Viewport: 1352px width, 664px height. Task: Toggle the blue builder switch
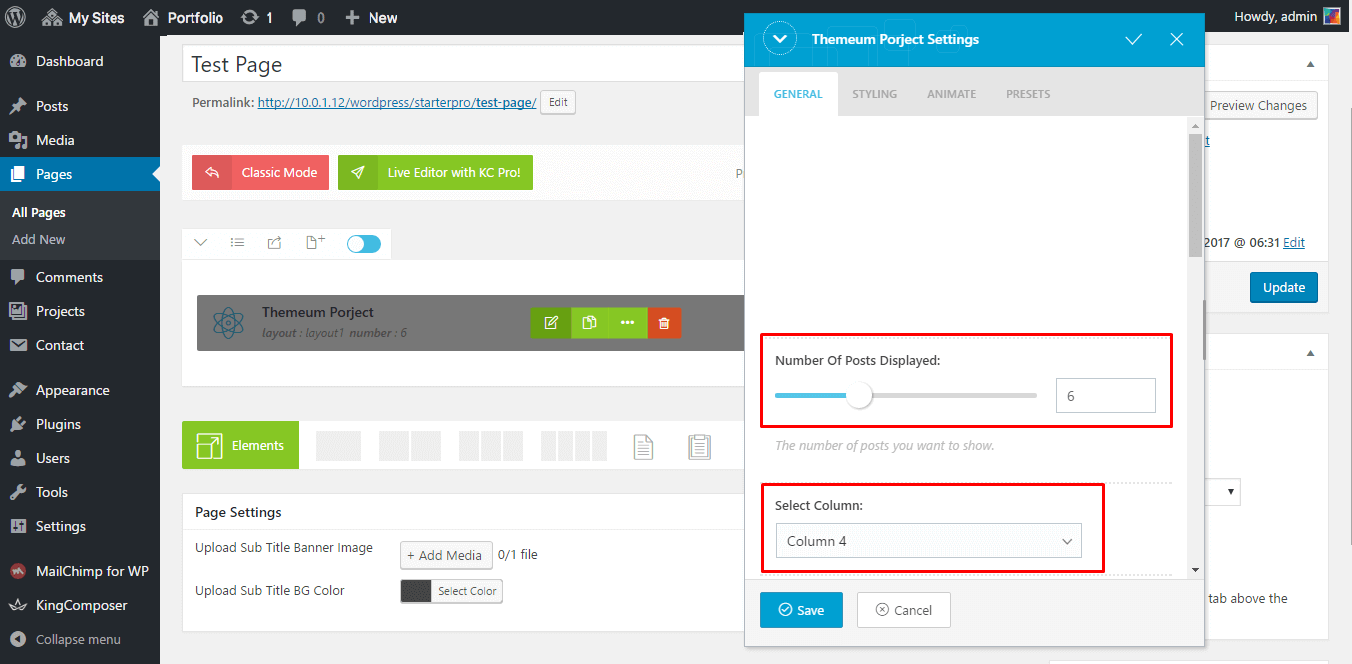pos(364,244)
